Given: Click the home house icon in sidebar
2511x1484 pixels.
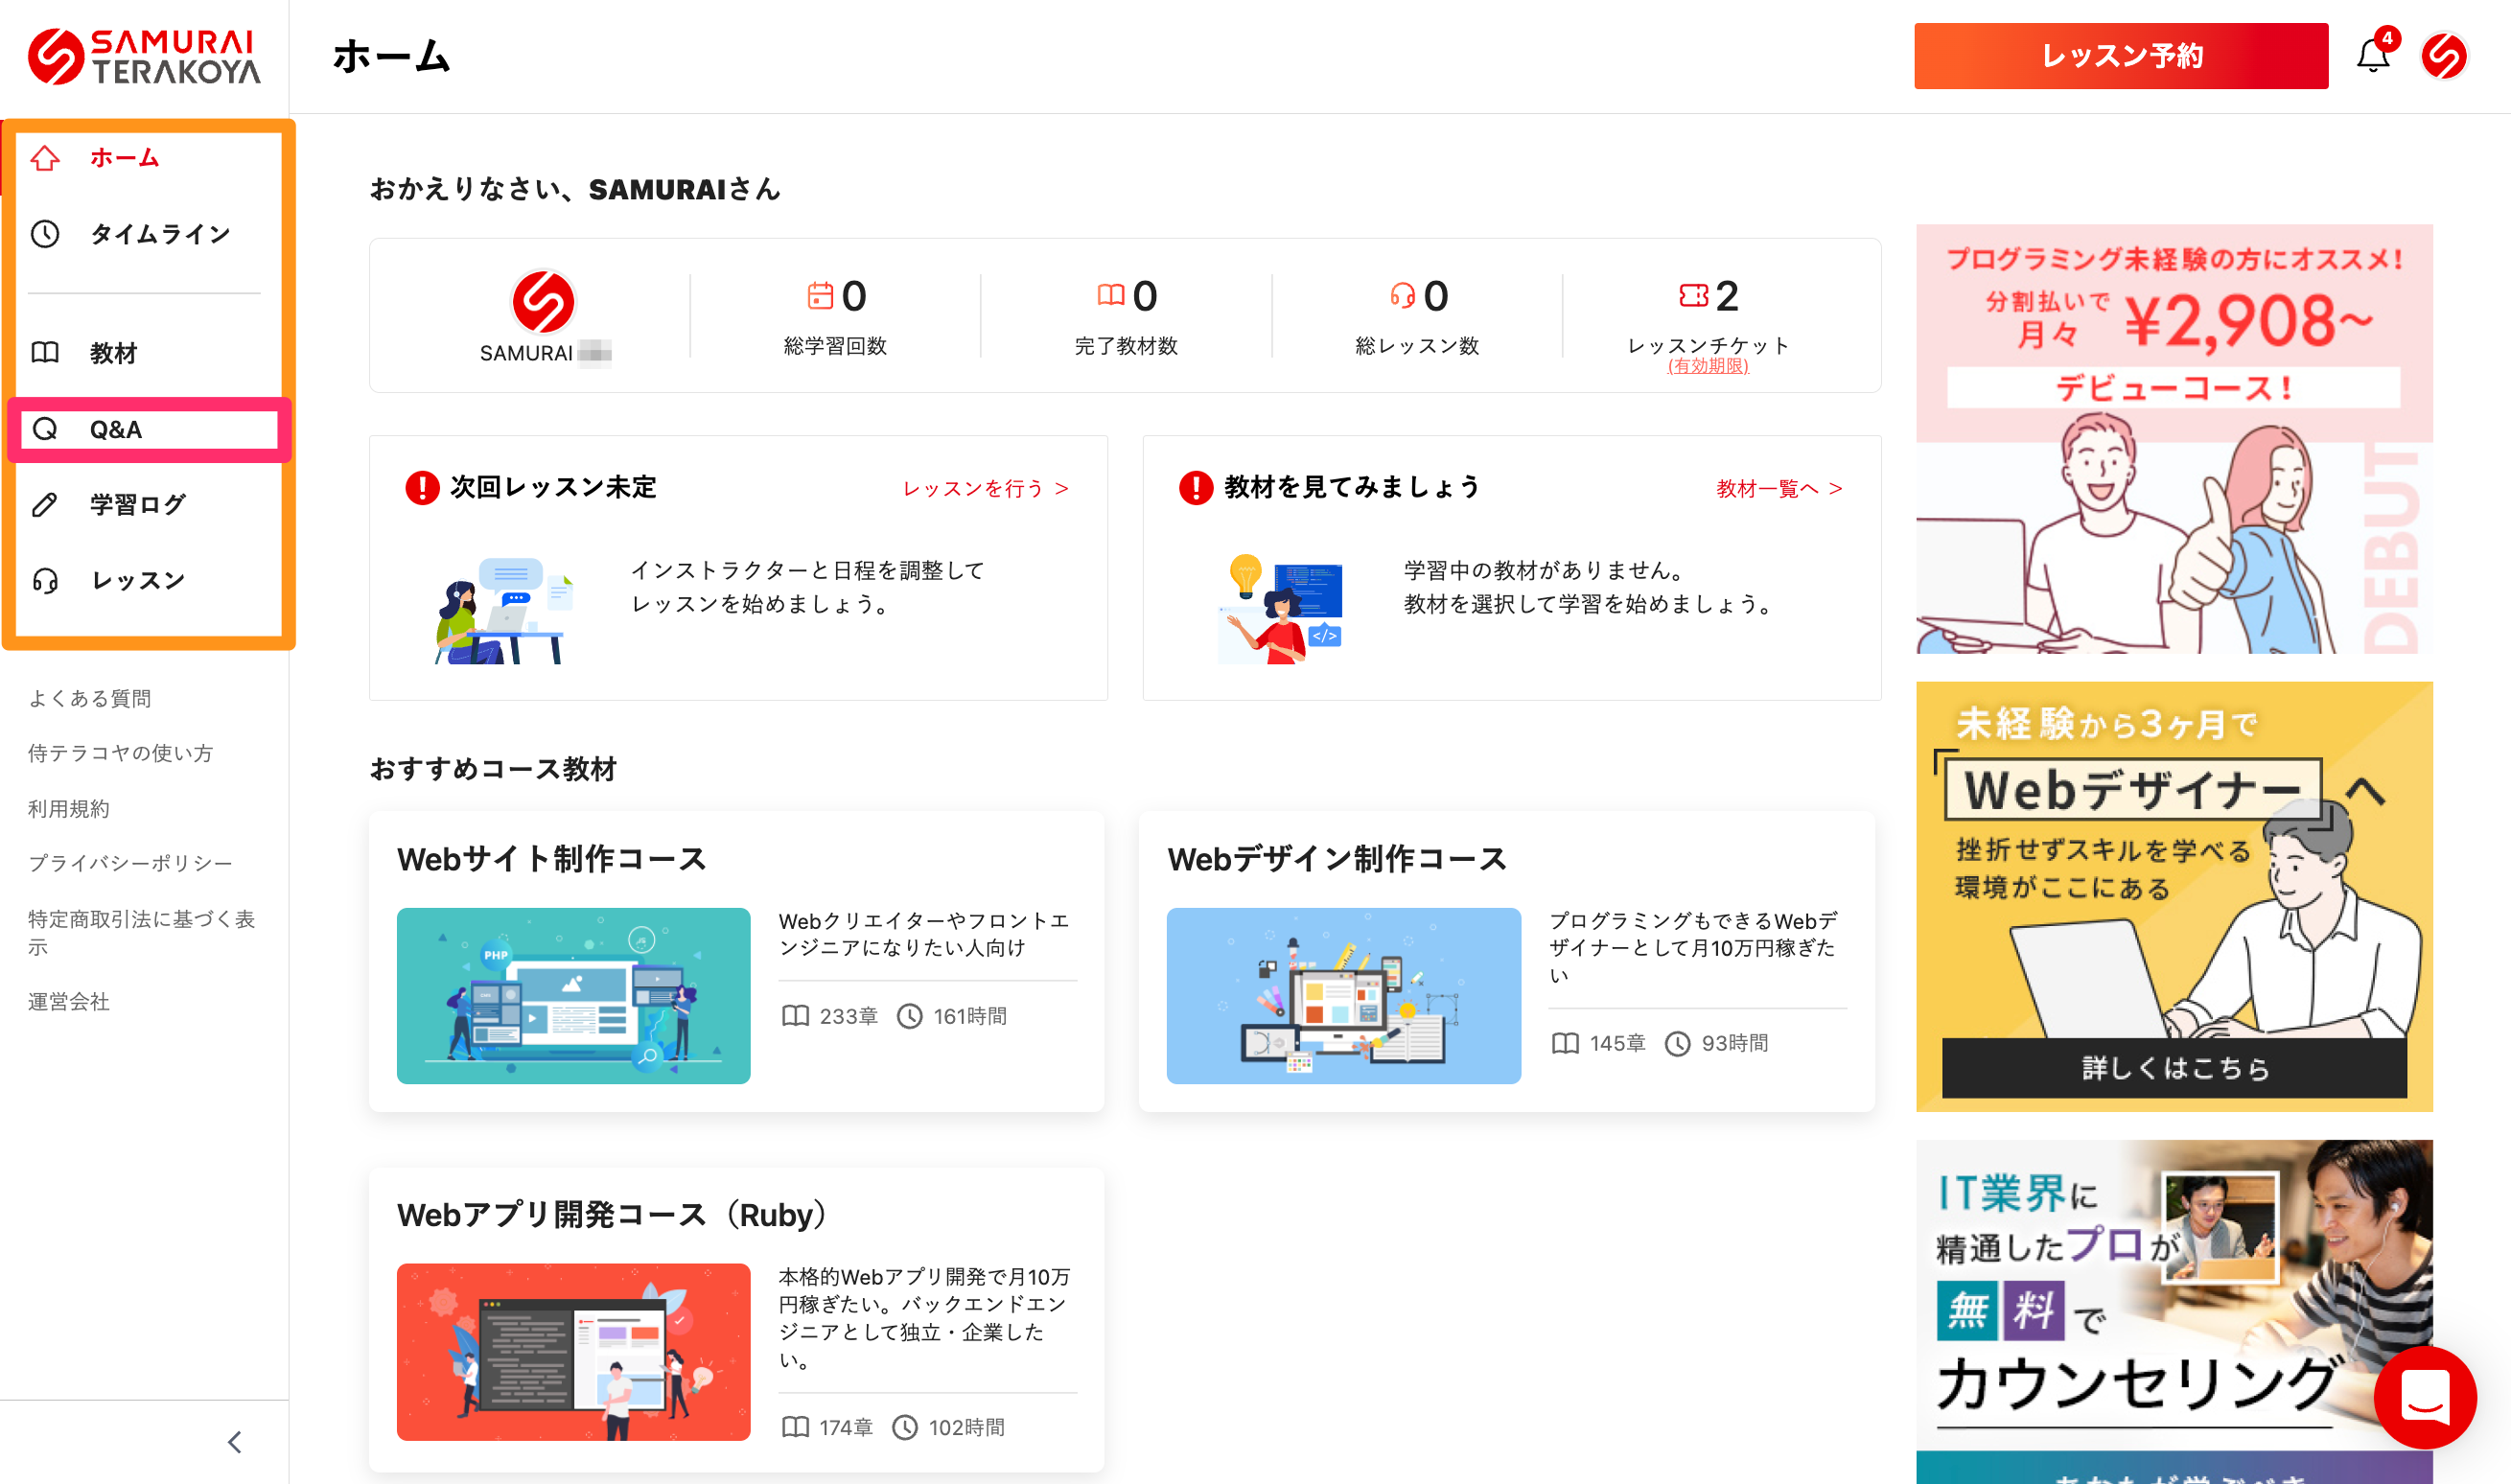Looking at the screenshot, I should pos(45,158).
